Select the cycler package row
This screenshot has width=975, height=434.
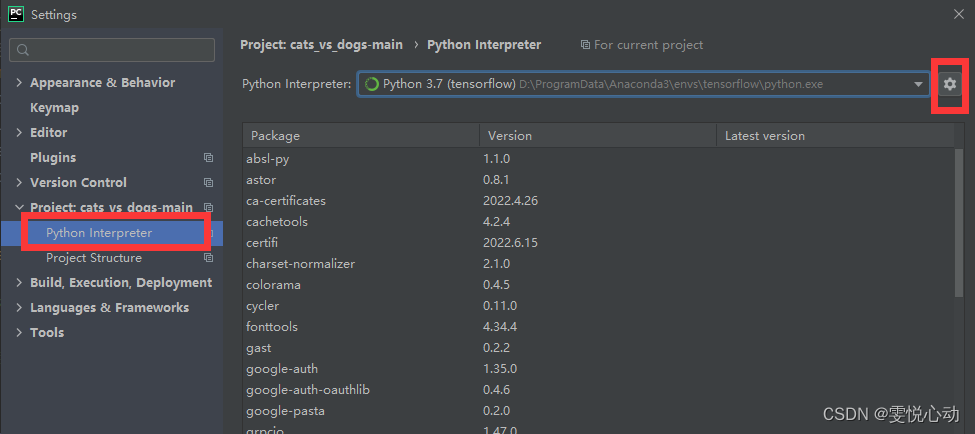[598, 306]
